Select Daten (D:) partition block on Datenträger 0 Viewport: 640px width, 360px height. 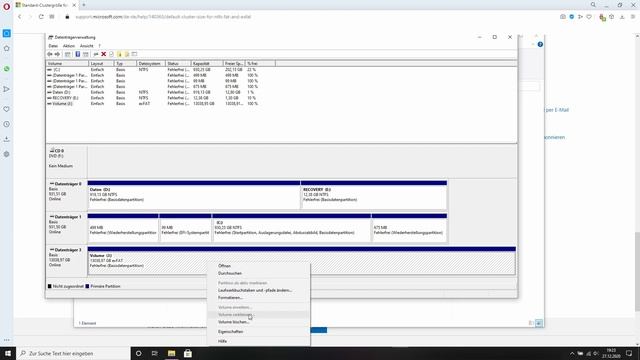pyautogui.click(x=194, y=195)
